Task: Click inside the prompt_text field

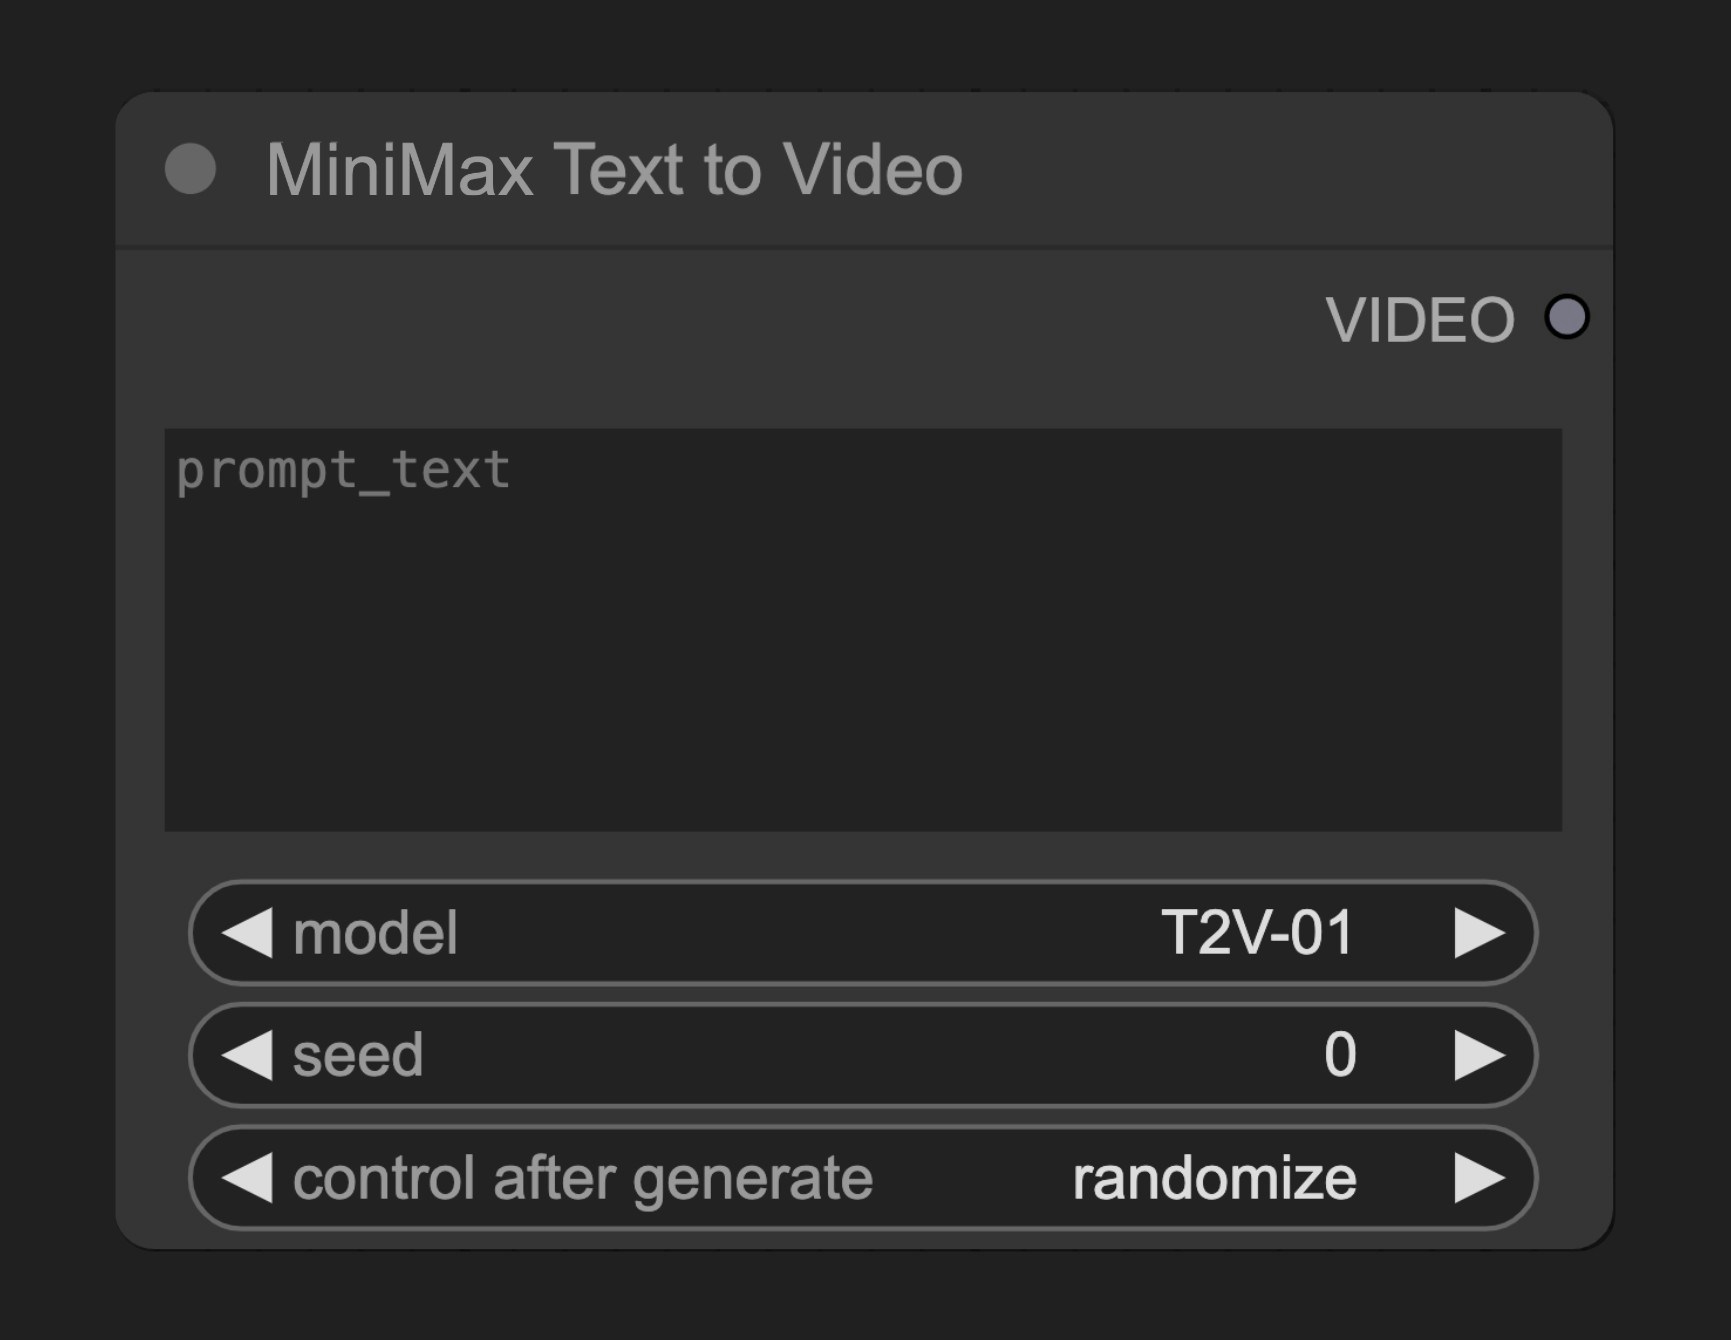Action: (x=865, y=628)
